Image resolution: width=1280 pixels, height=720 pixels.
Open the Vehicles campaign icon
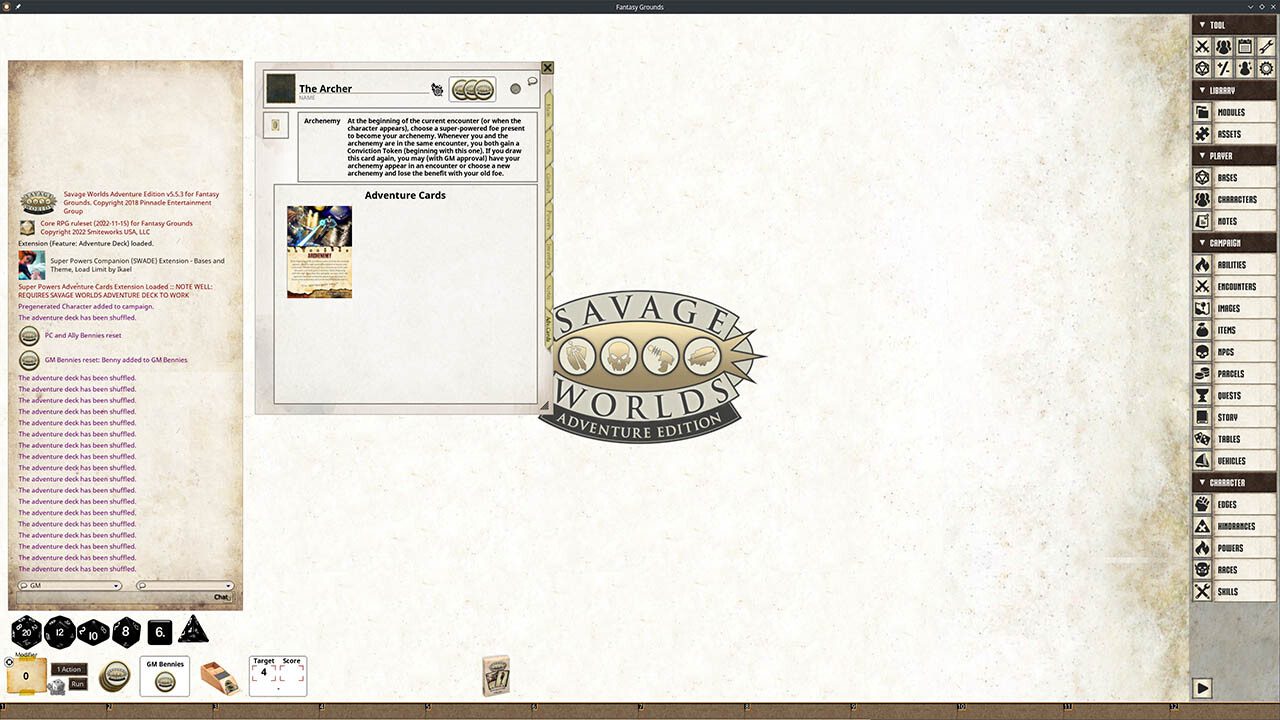[1202, 460]
